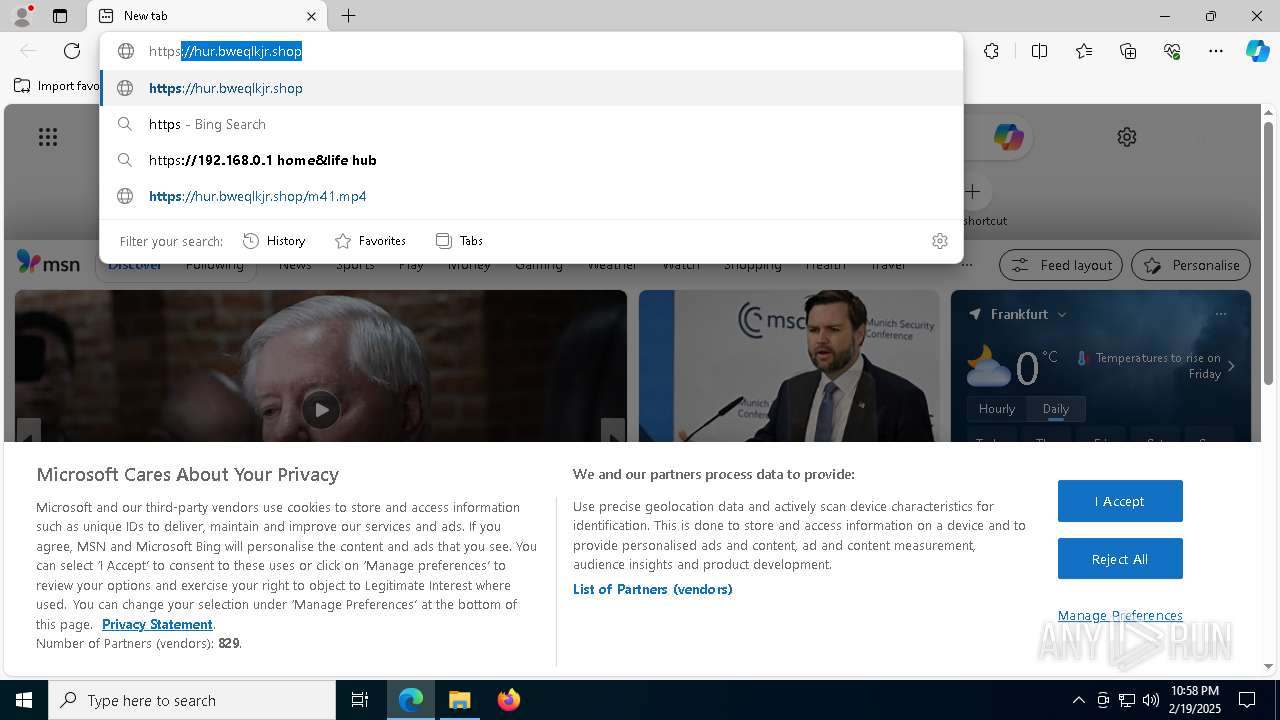Open List of Partners (vendors) link
1280x720 pixels.
(x=653, y=589)
